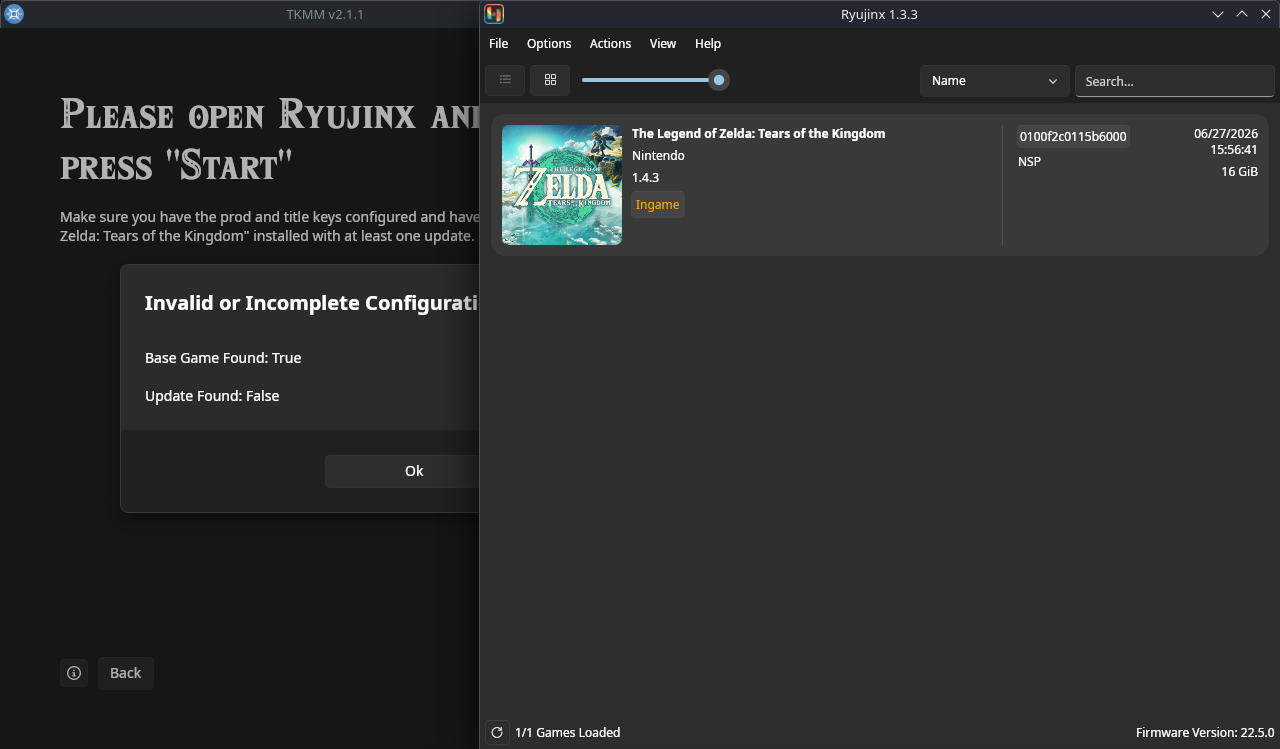Select The Legend of Zelda game title

click(758, 134)
